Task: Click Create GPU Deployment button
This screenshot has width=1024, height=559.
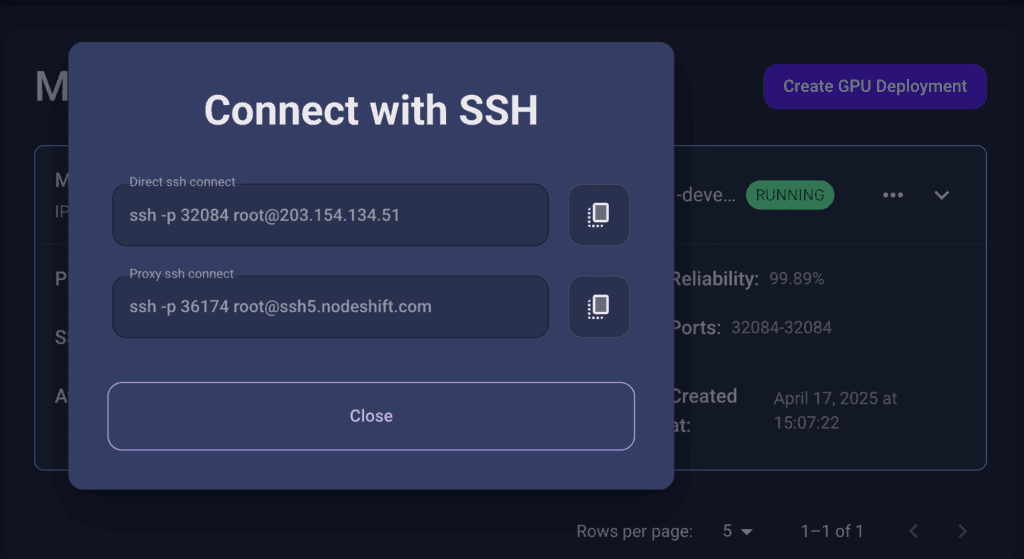Action: pos(874,86)
